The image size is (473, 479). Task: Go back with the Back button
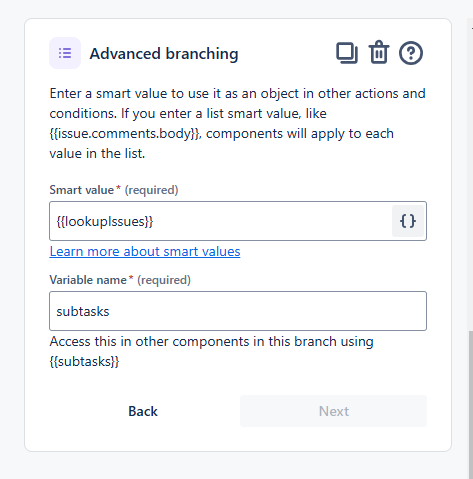(143, 411)
